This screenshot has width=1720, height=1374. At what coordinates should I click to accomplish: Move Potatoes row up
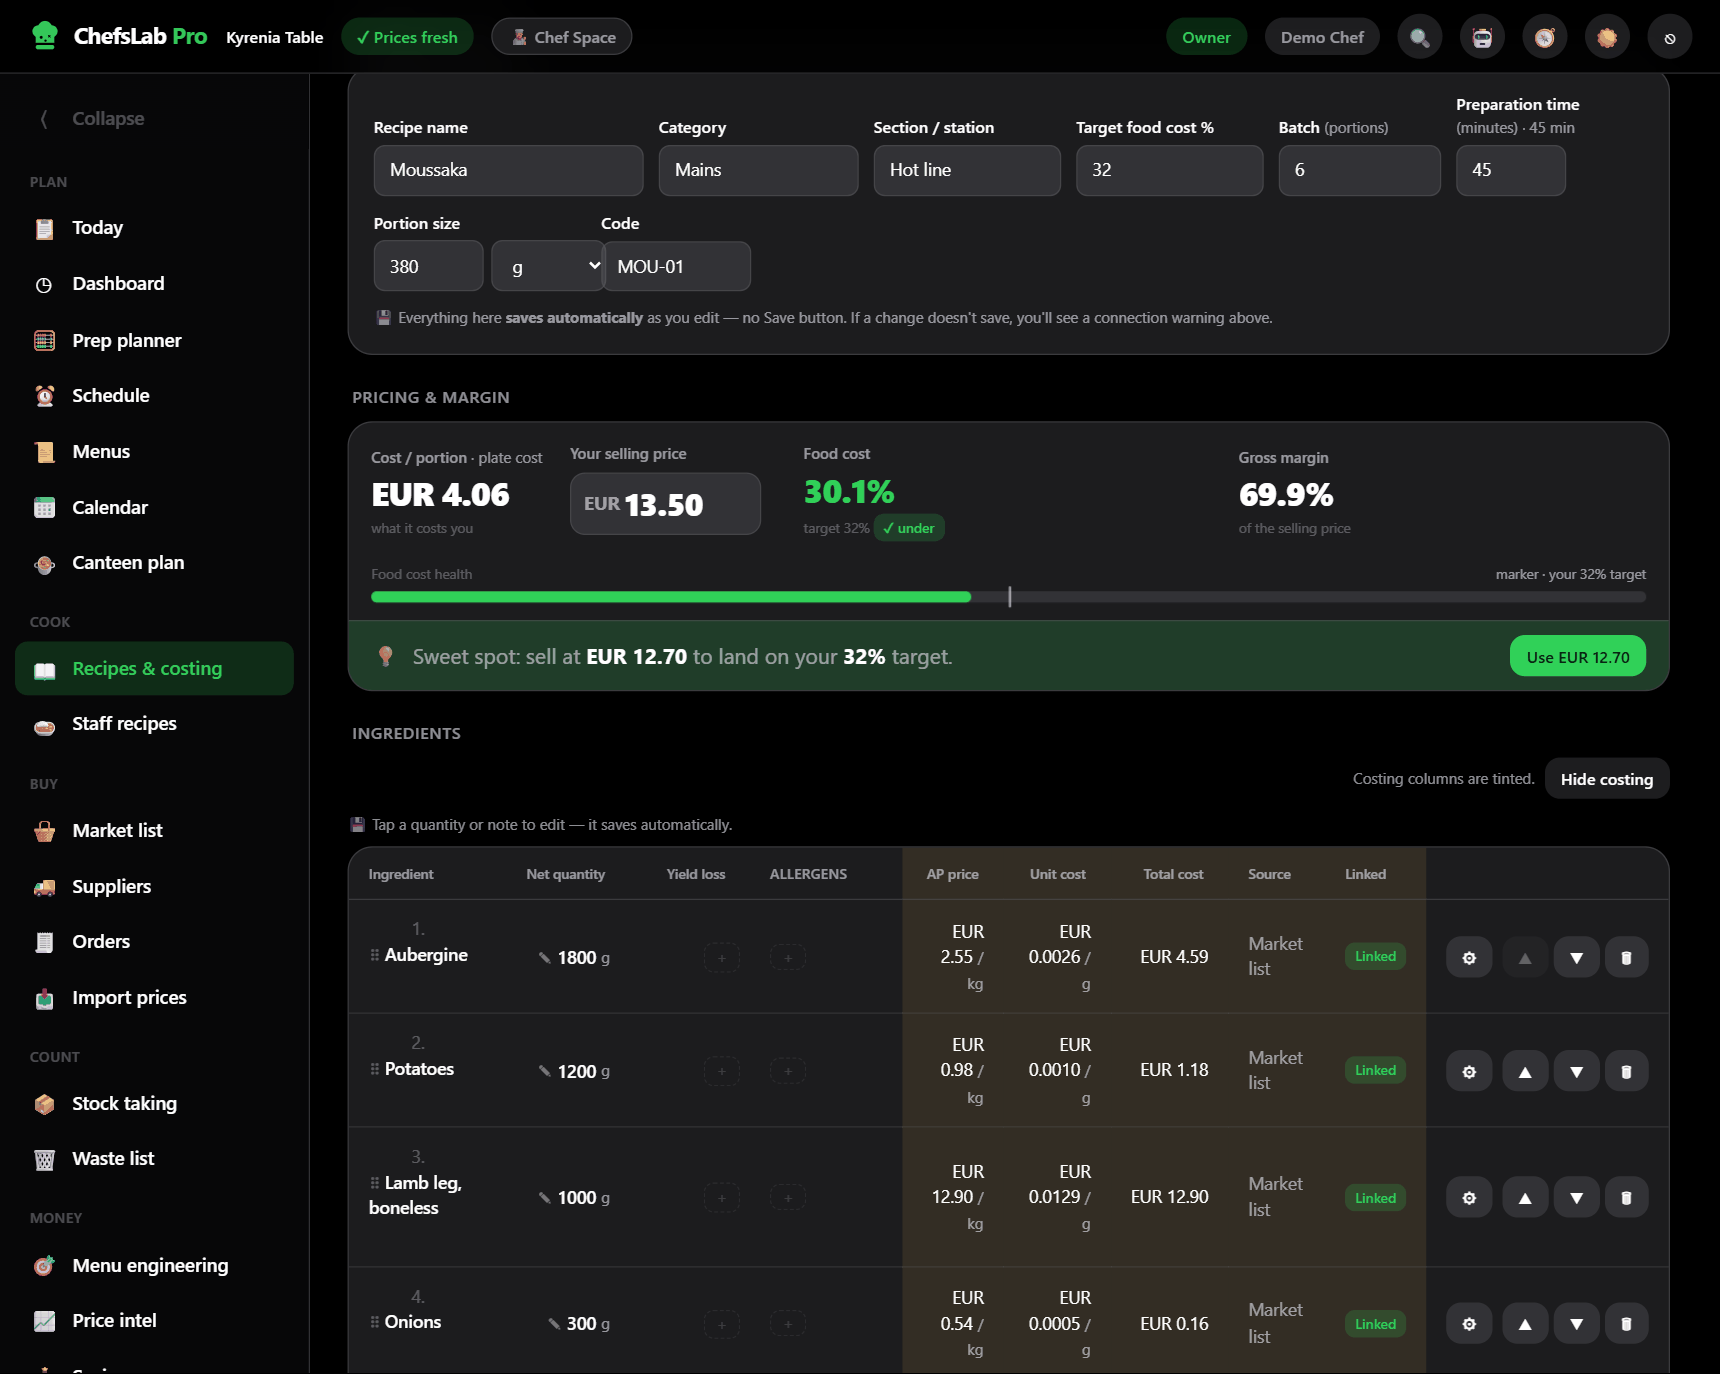1525,1071
